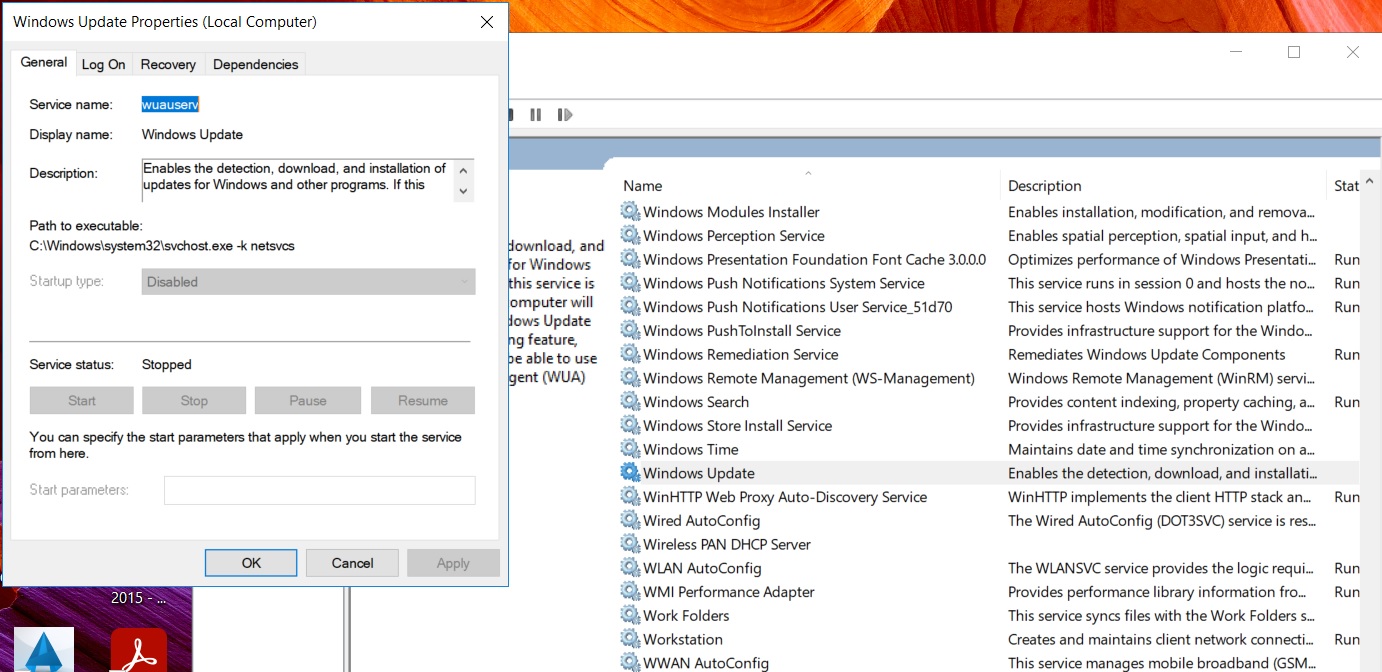Viewport: 1382px width, 672px height.
Task: Select the Windows Time row
Action: [x=988, y=449]
